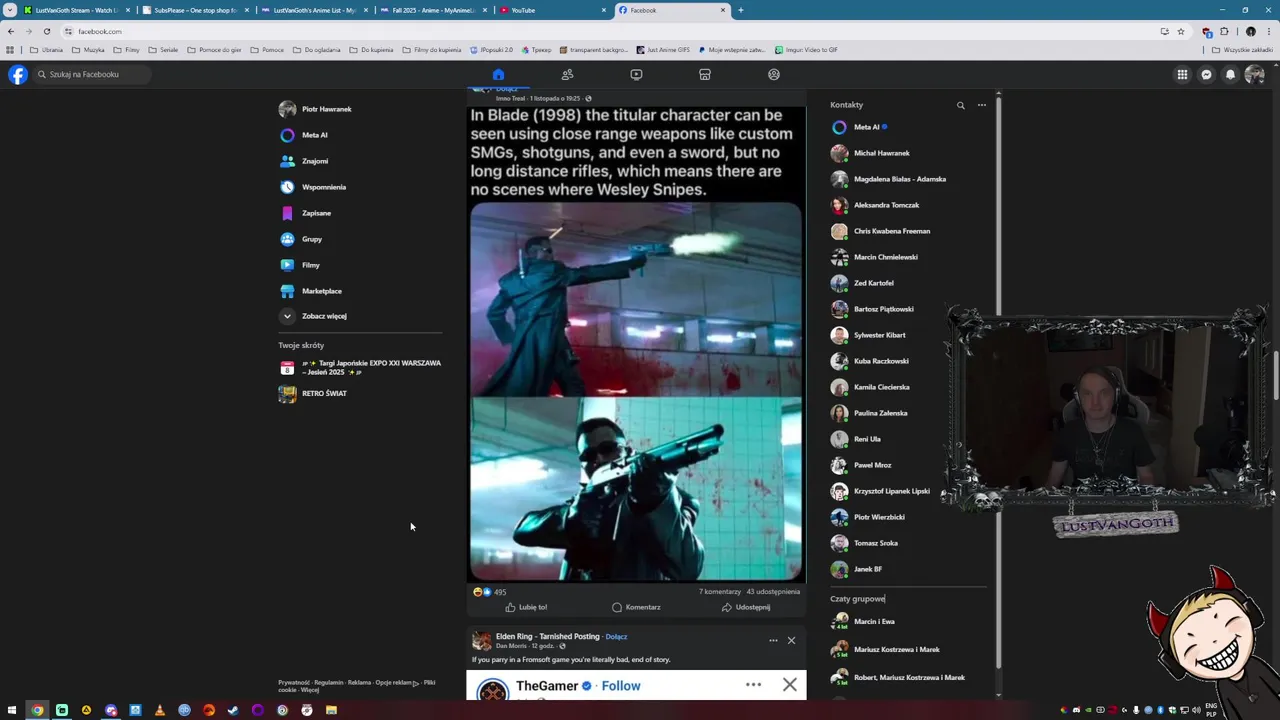The width and height of the screenshot is (1280, 720).
Task: Click the Search Facebook field
Action: (92, 74)
